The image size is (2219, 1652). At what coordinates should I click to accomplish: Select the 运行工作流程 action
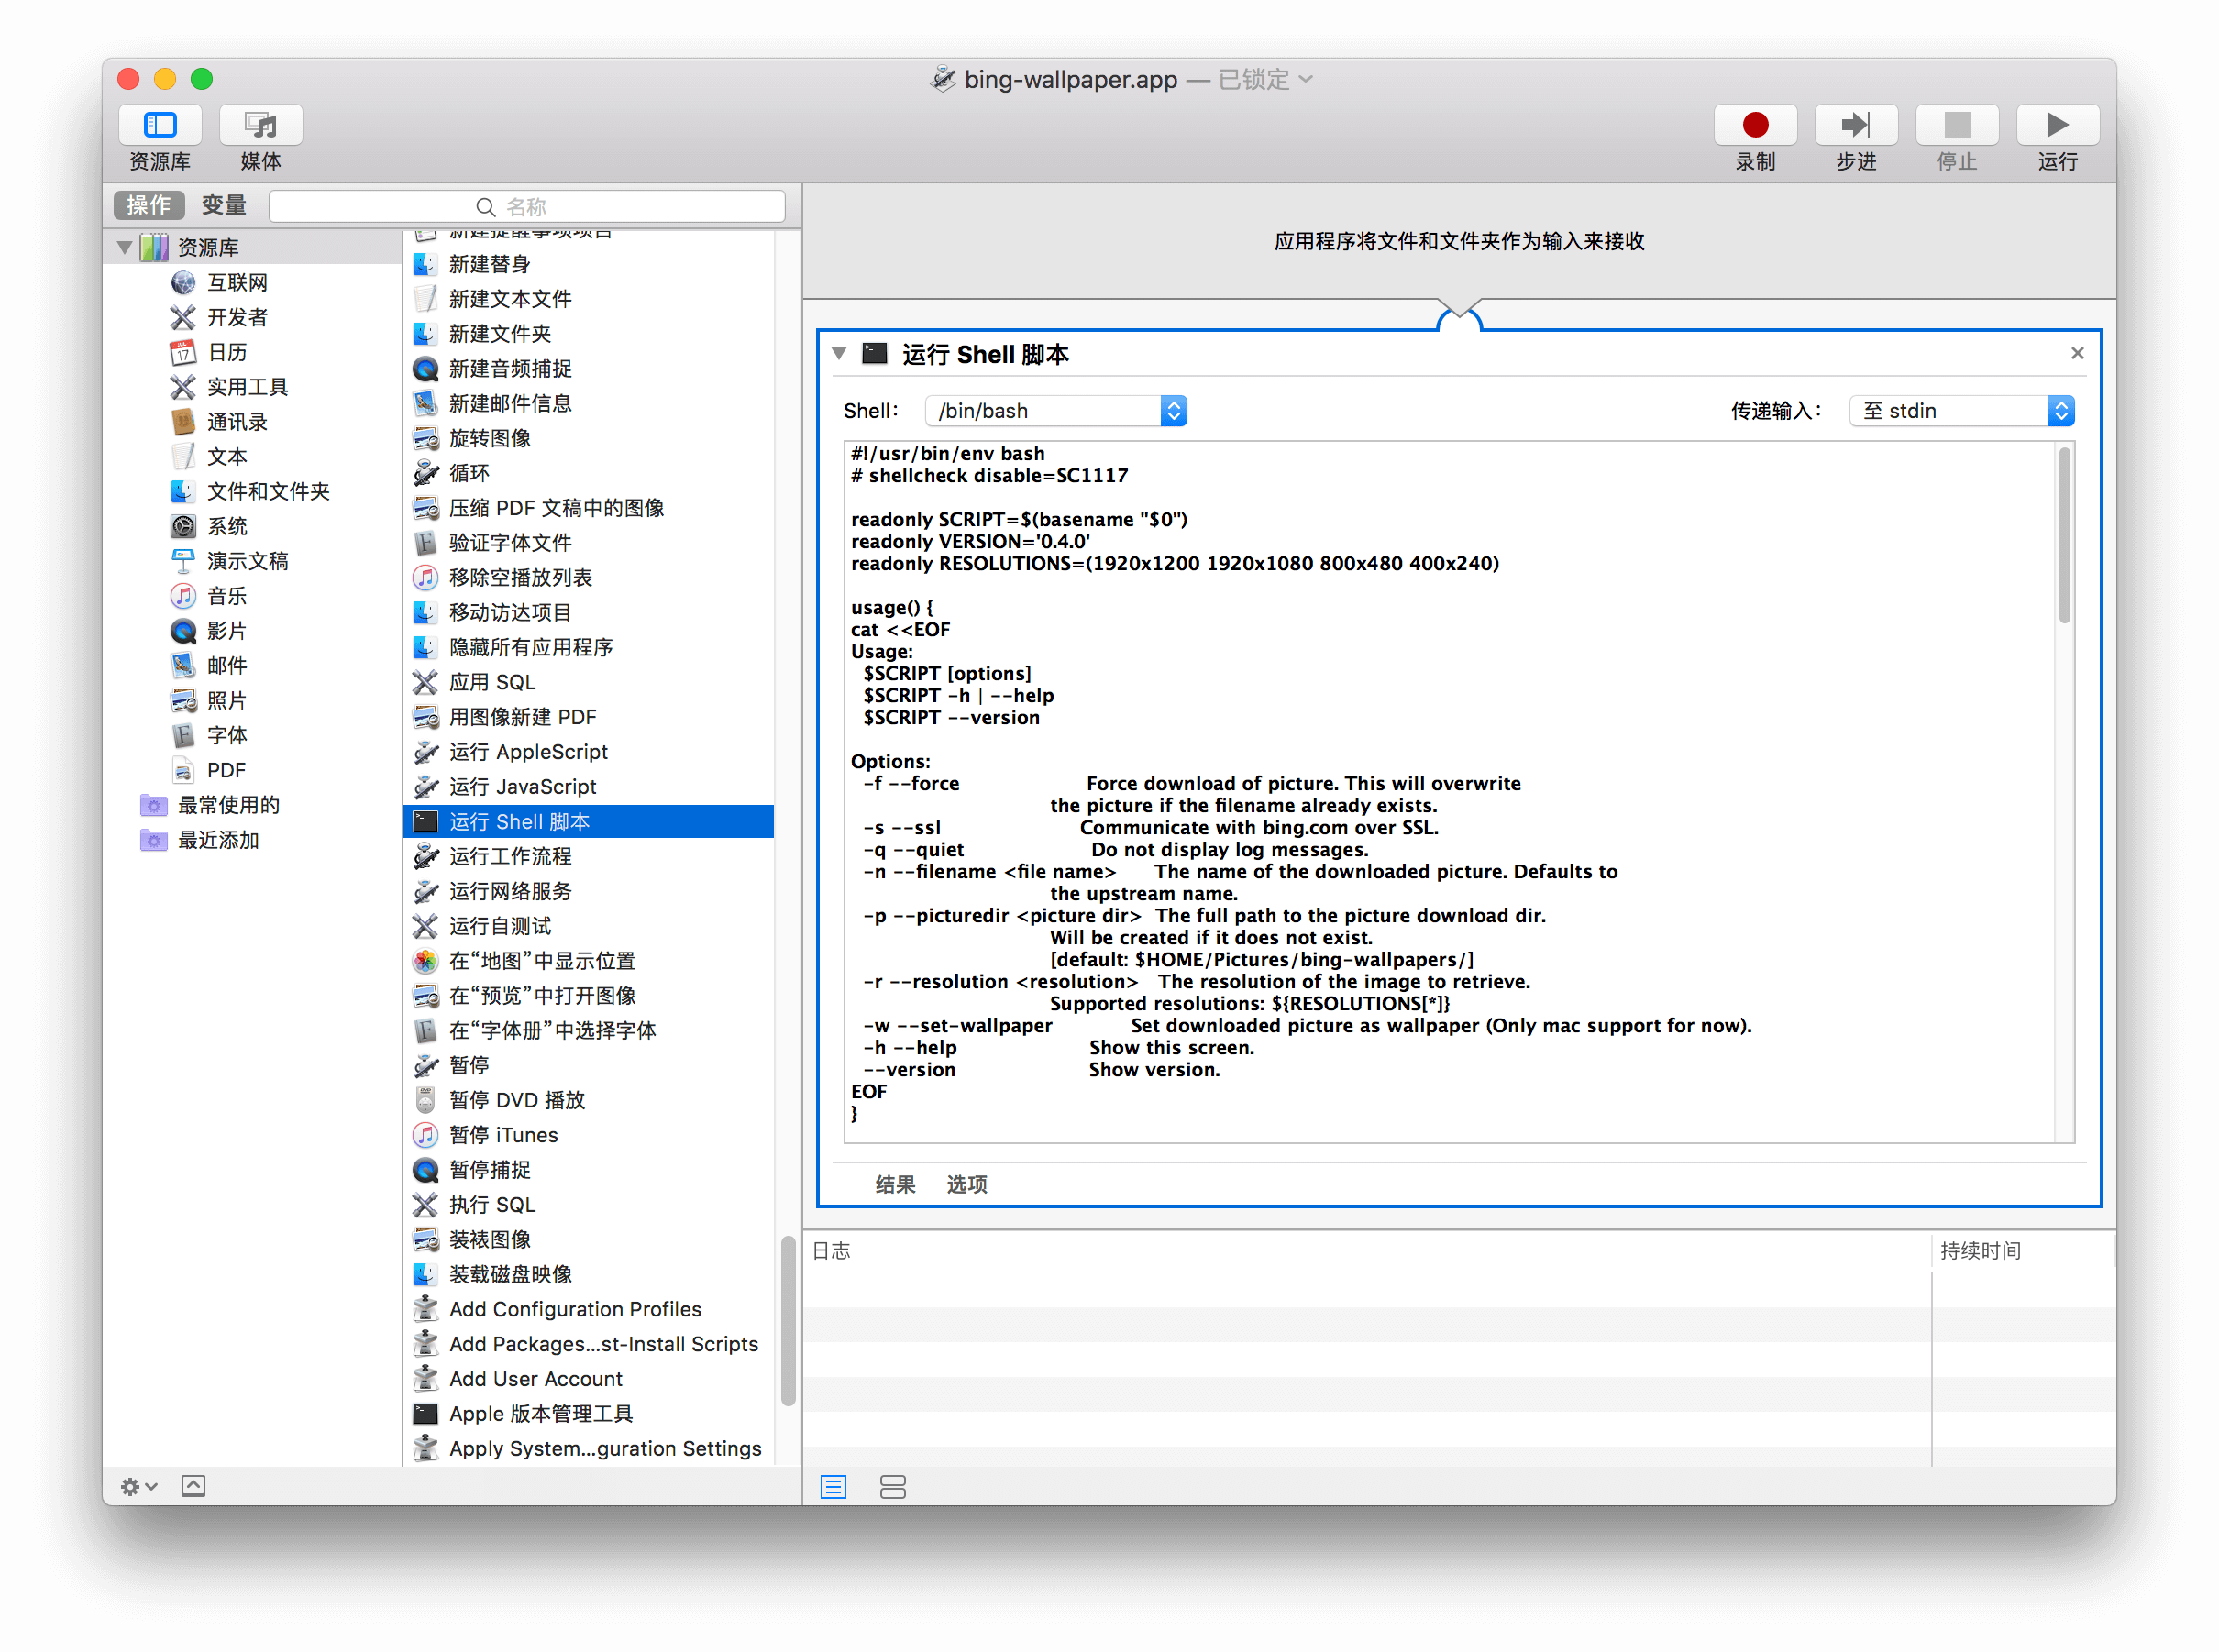[x=589, y=857]
